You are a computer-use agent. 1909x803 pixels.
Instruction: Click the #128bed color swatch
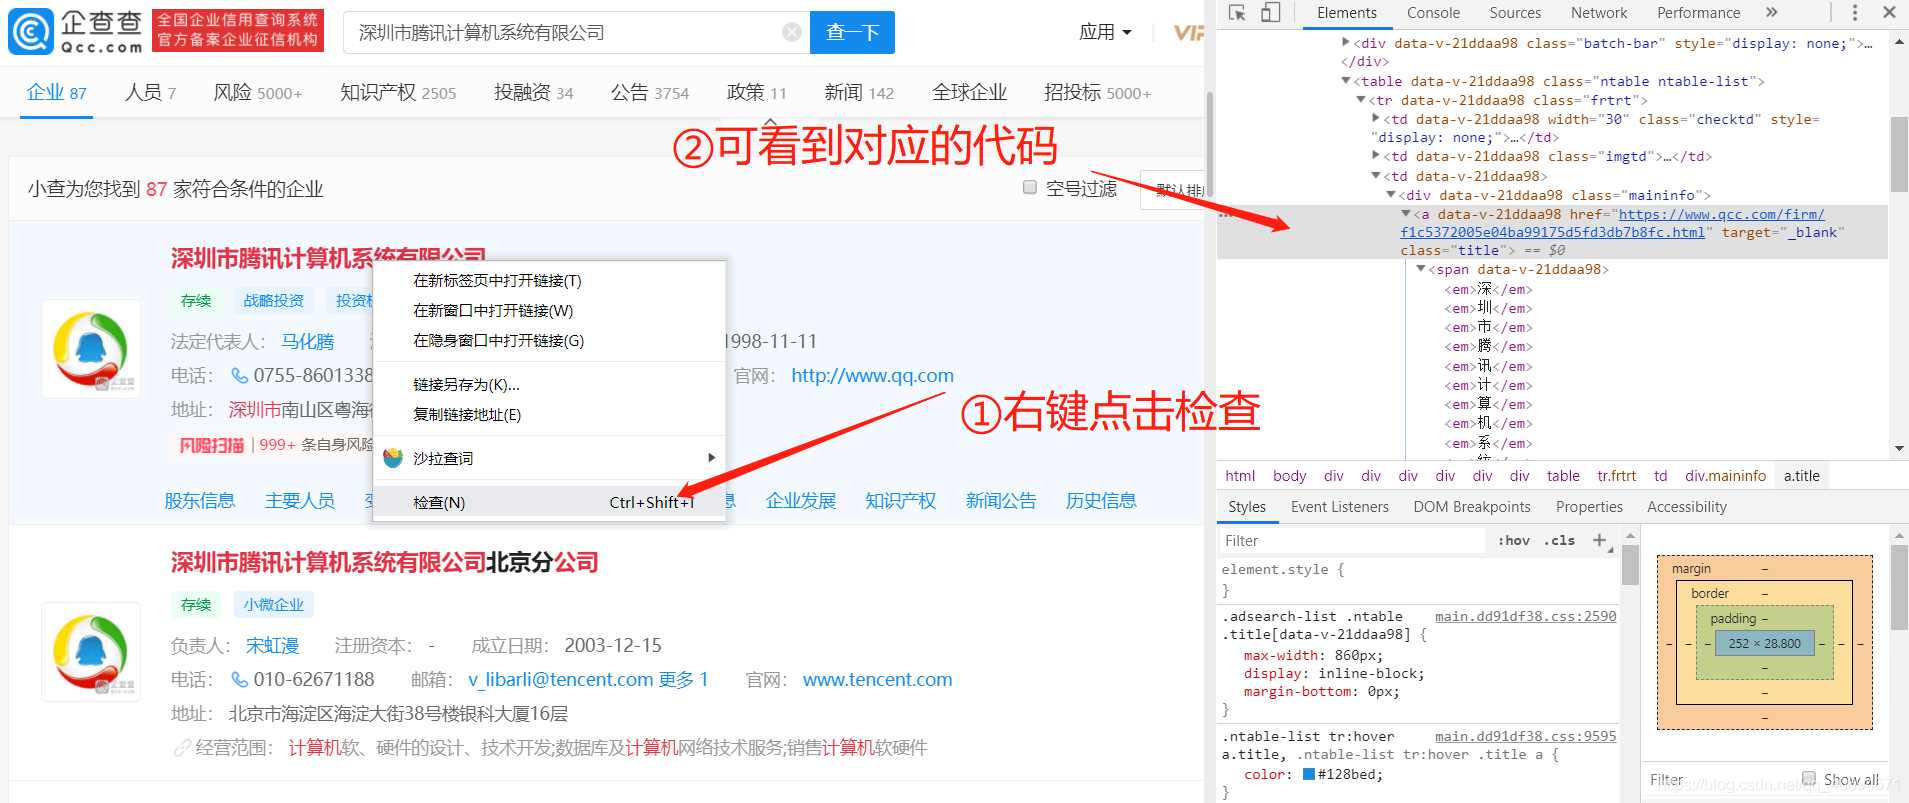[x=1309, y=774]
